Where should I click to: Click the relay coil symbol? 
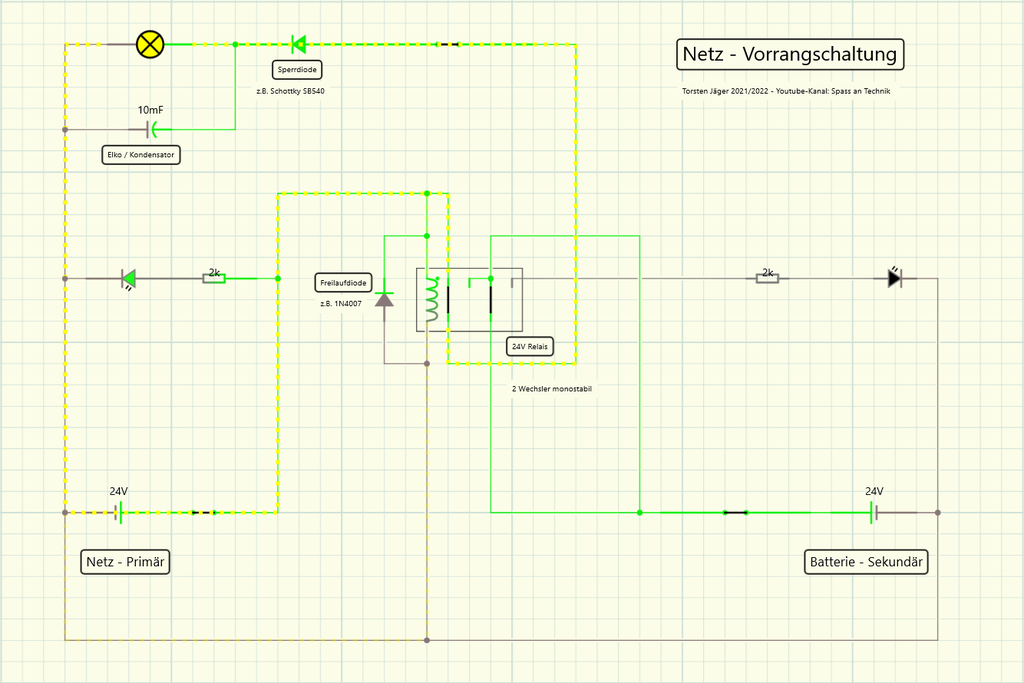pyautogui.click(x=432, y=299)
